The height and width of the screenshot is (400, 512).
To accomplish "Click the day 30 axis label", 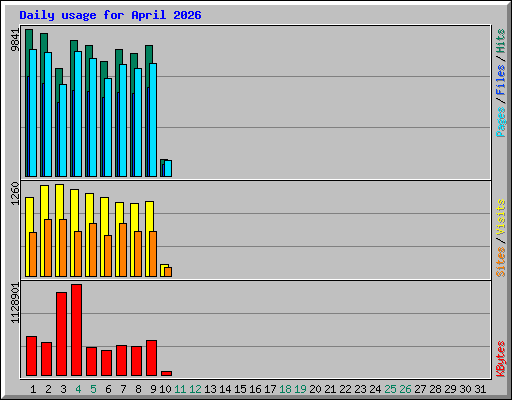I will pyautogui.click(x=465, y=389).
